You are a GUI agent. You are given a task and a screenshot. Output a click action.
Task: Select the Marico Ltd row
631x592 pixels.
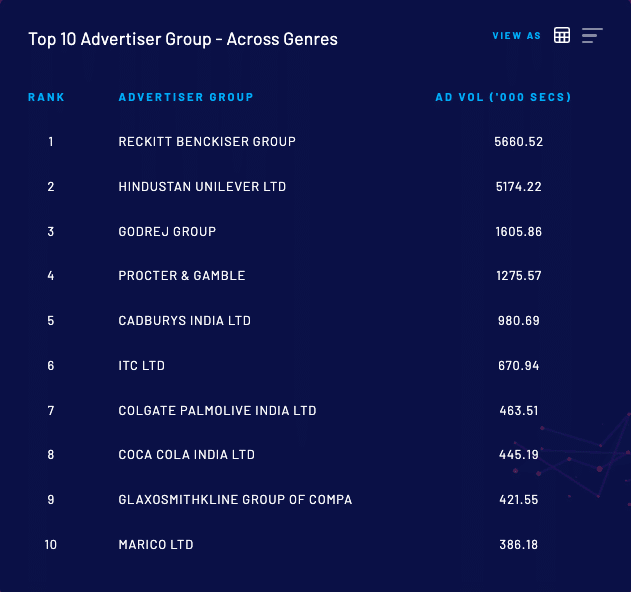(x=155, y=545)
